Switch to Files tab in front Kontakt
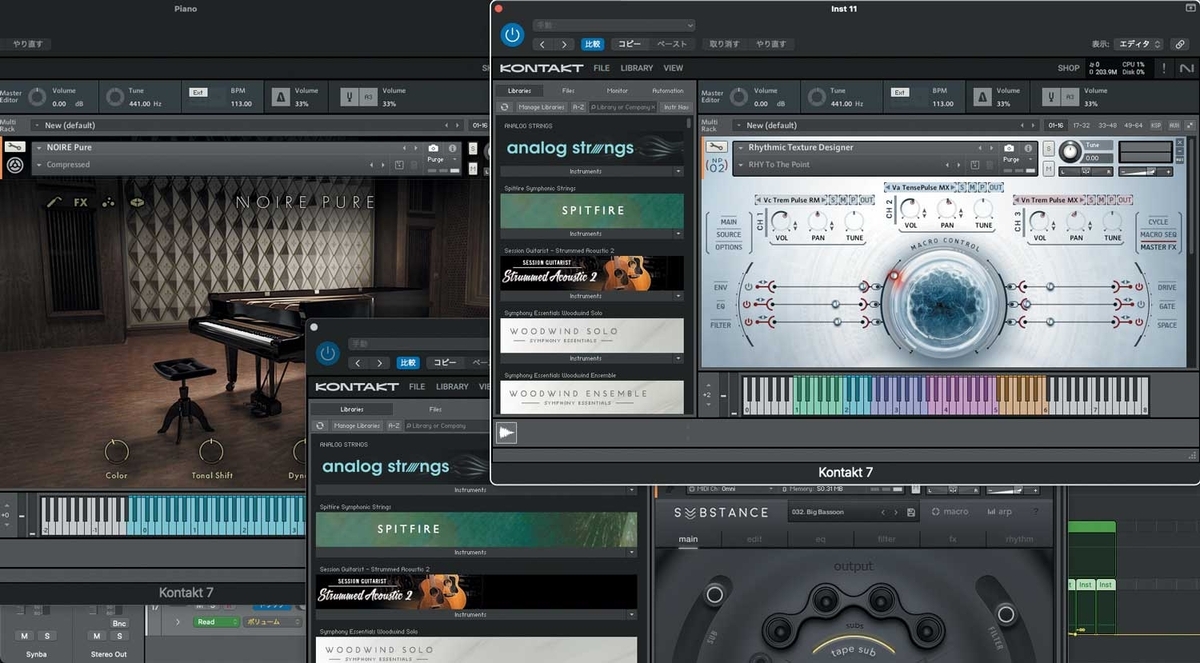 click(568, 90)
